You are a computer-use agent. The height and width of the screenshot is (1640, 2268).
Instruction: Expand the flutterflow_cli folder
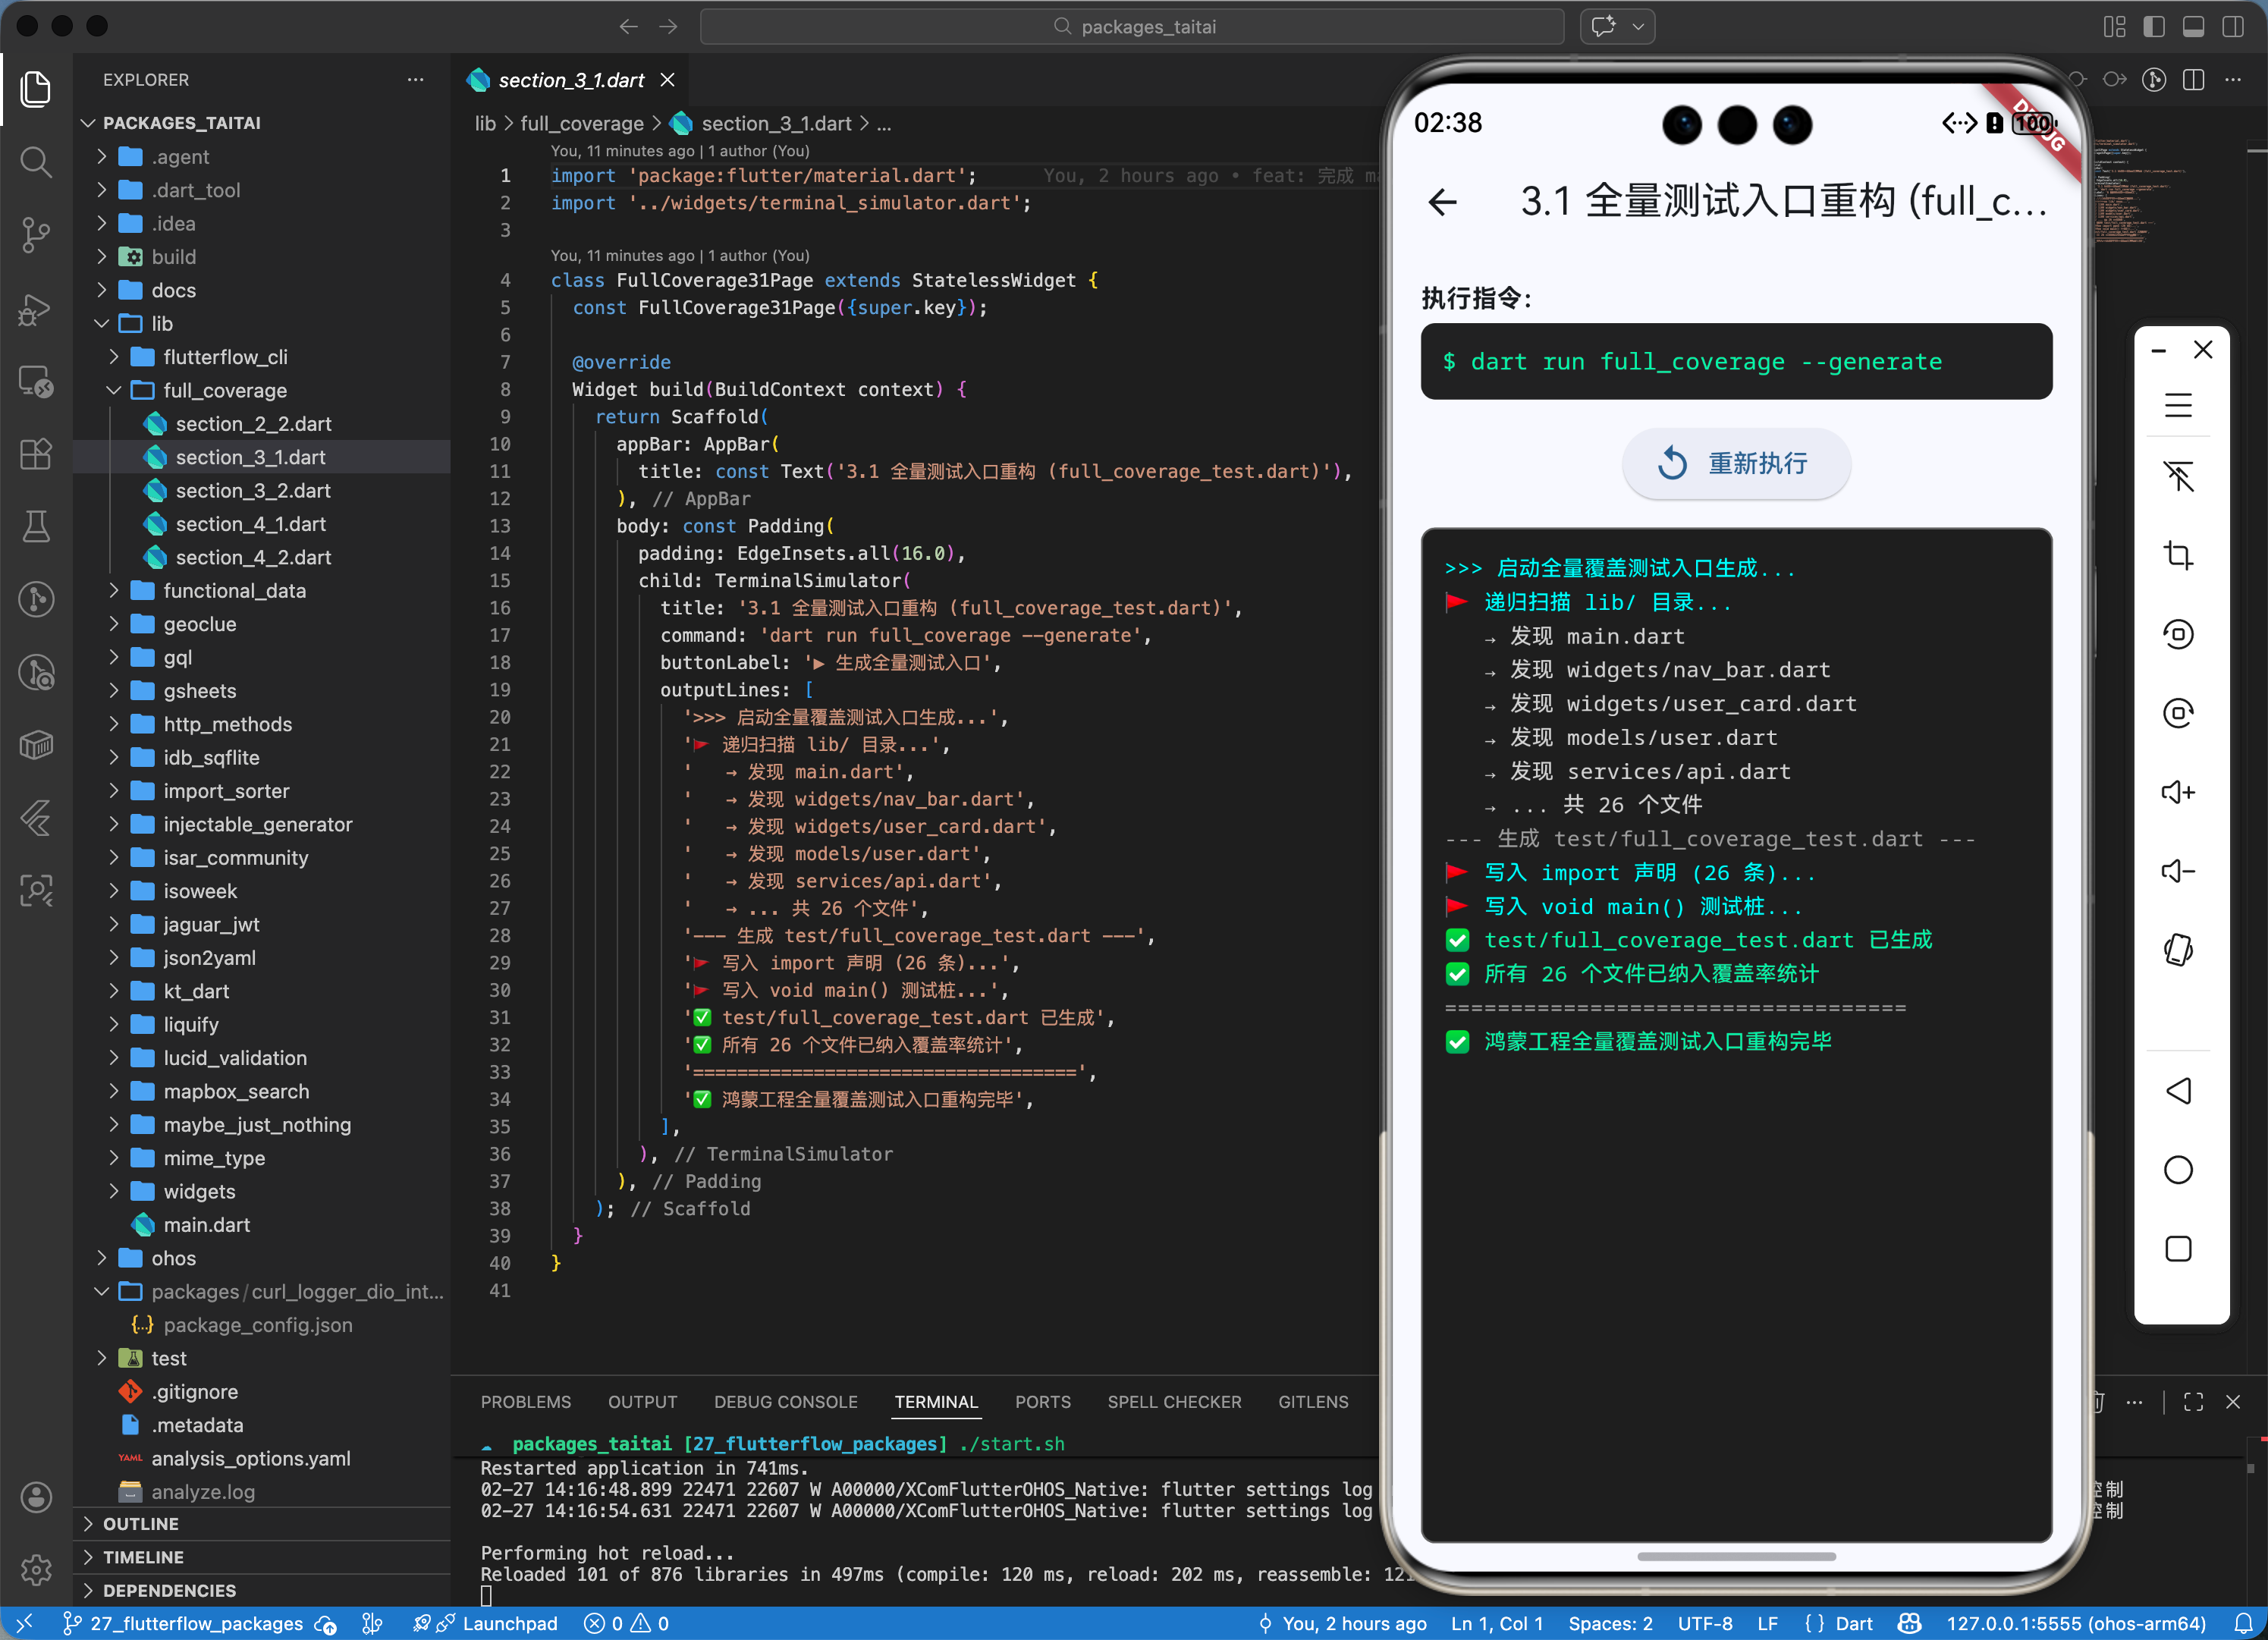point(225,357)
